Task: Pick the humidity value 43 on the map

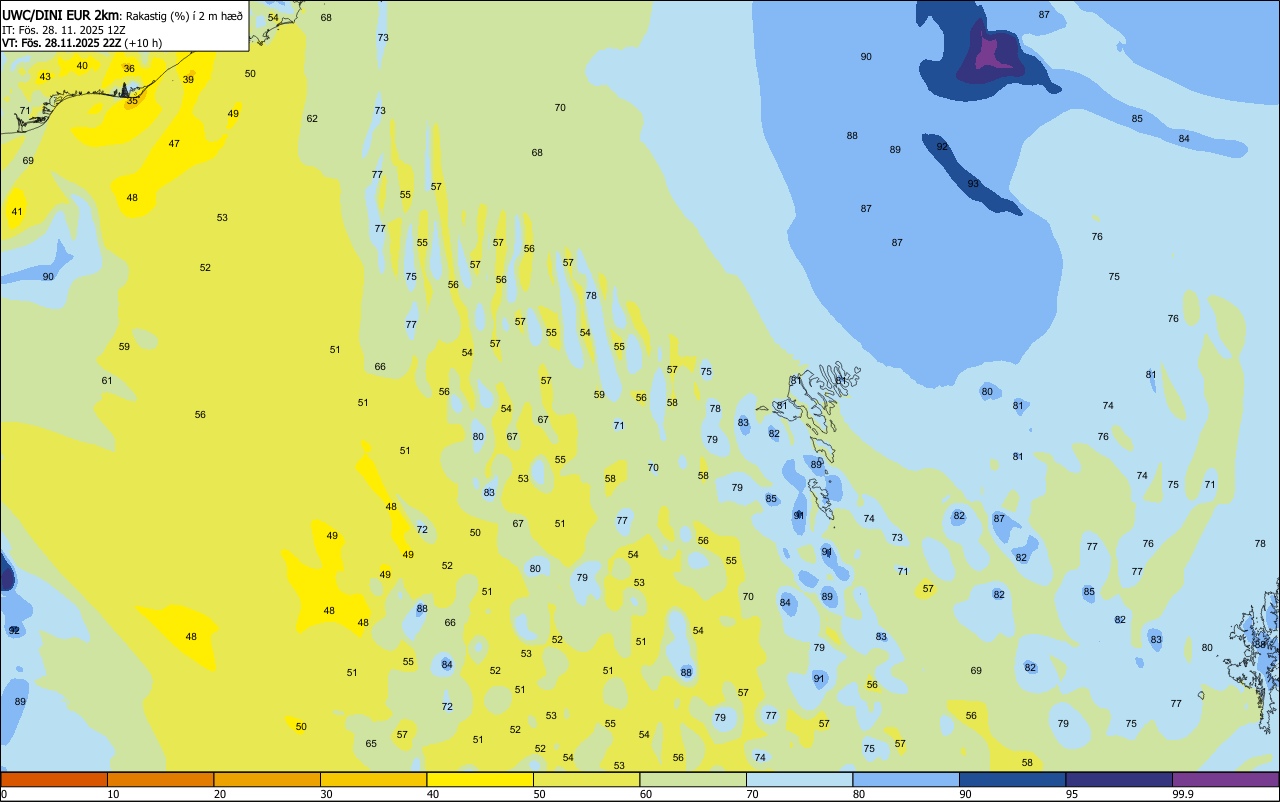Action: point(45,77)
